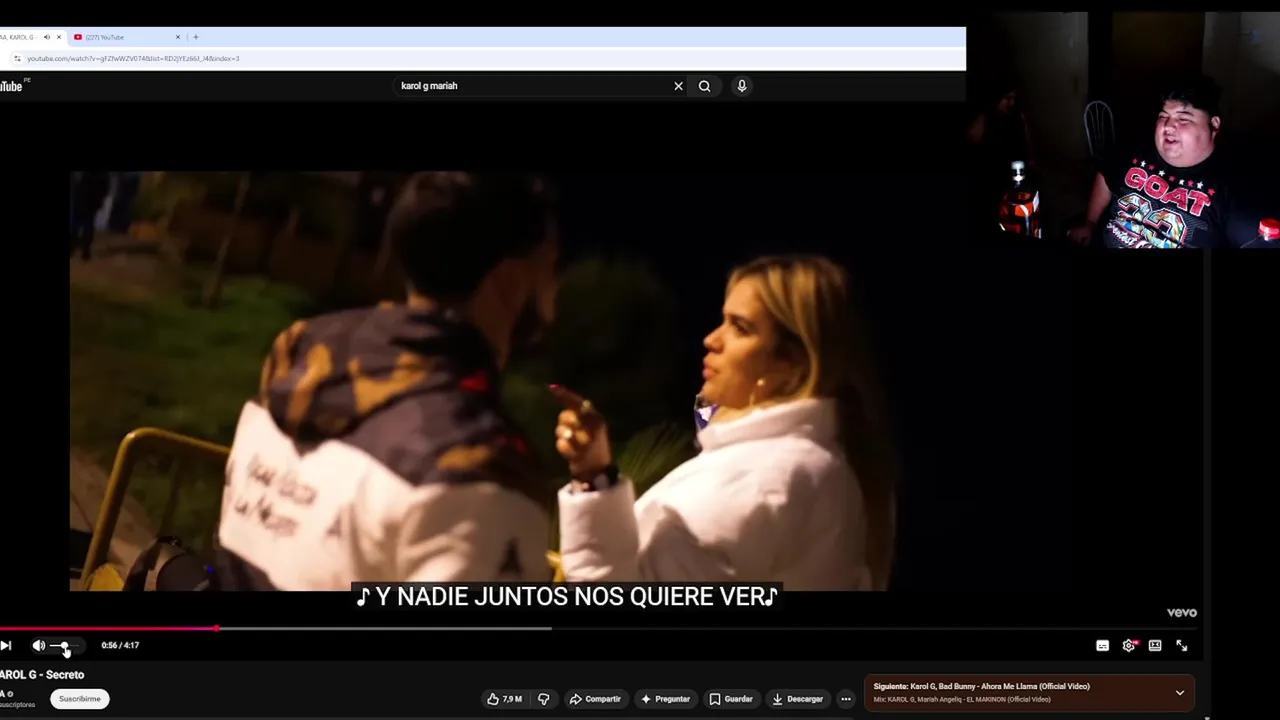Image resolution: width=1280 pixels, height=720 pixels.
Task: Click the 0:56 / 4:17 time display
Action: point(120,646)
